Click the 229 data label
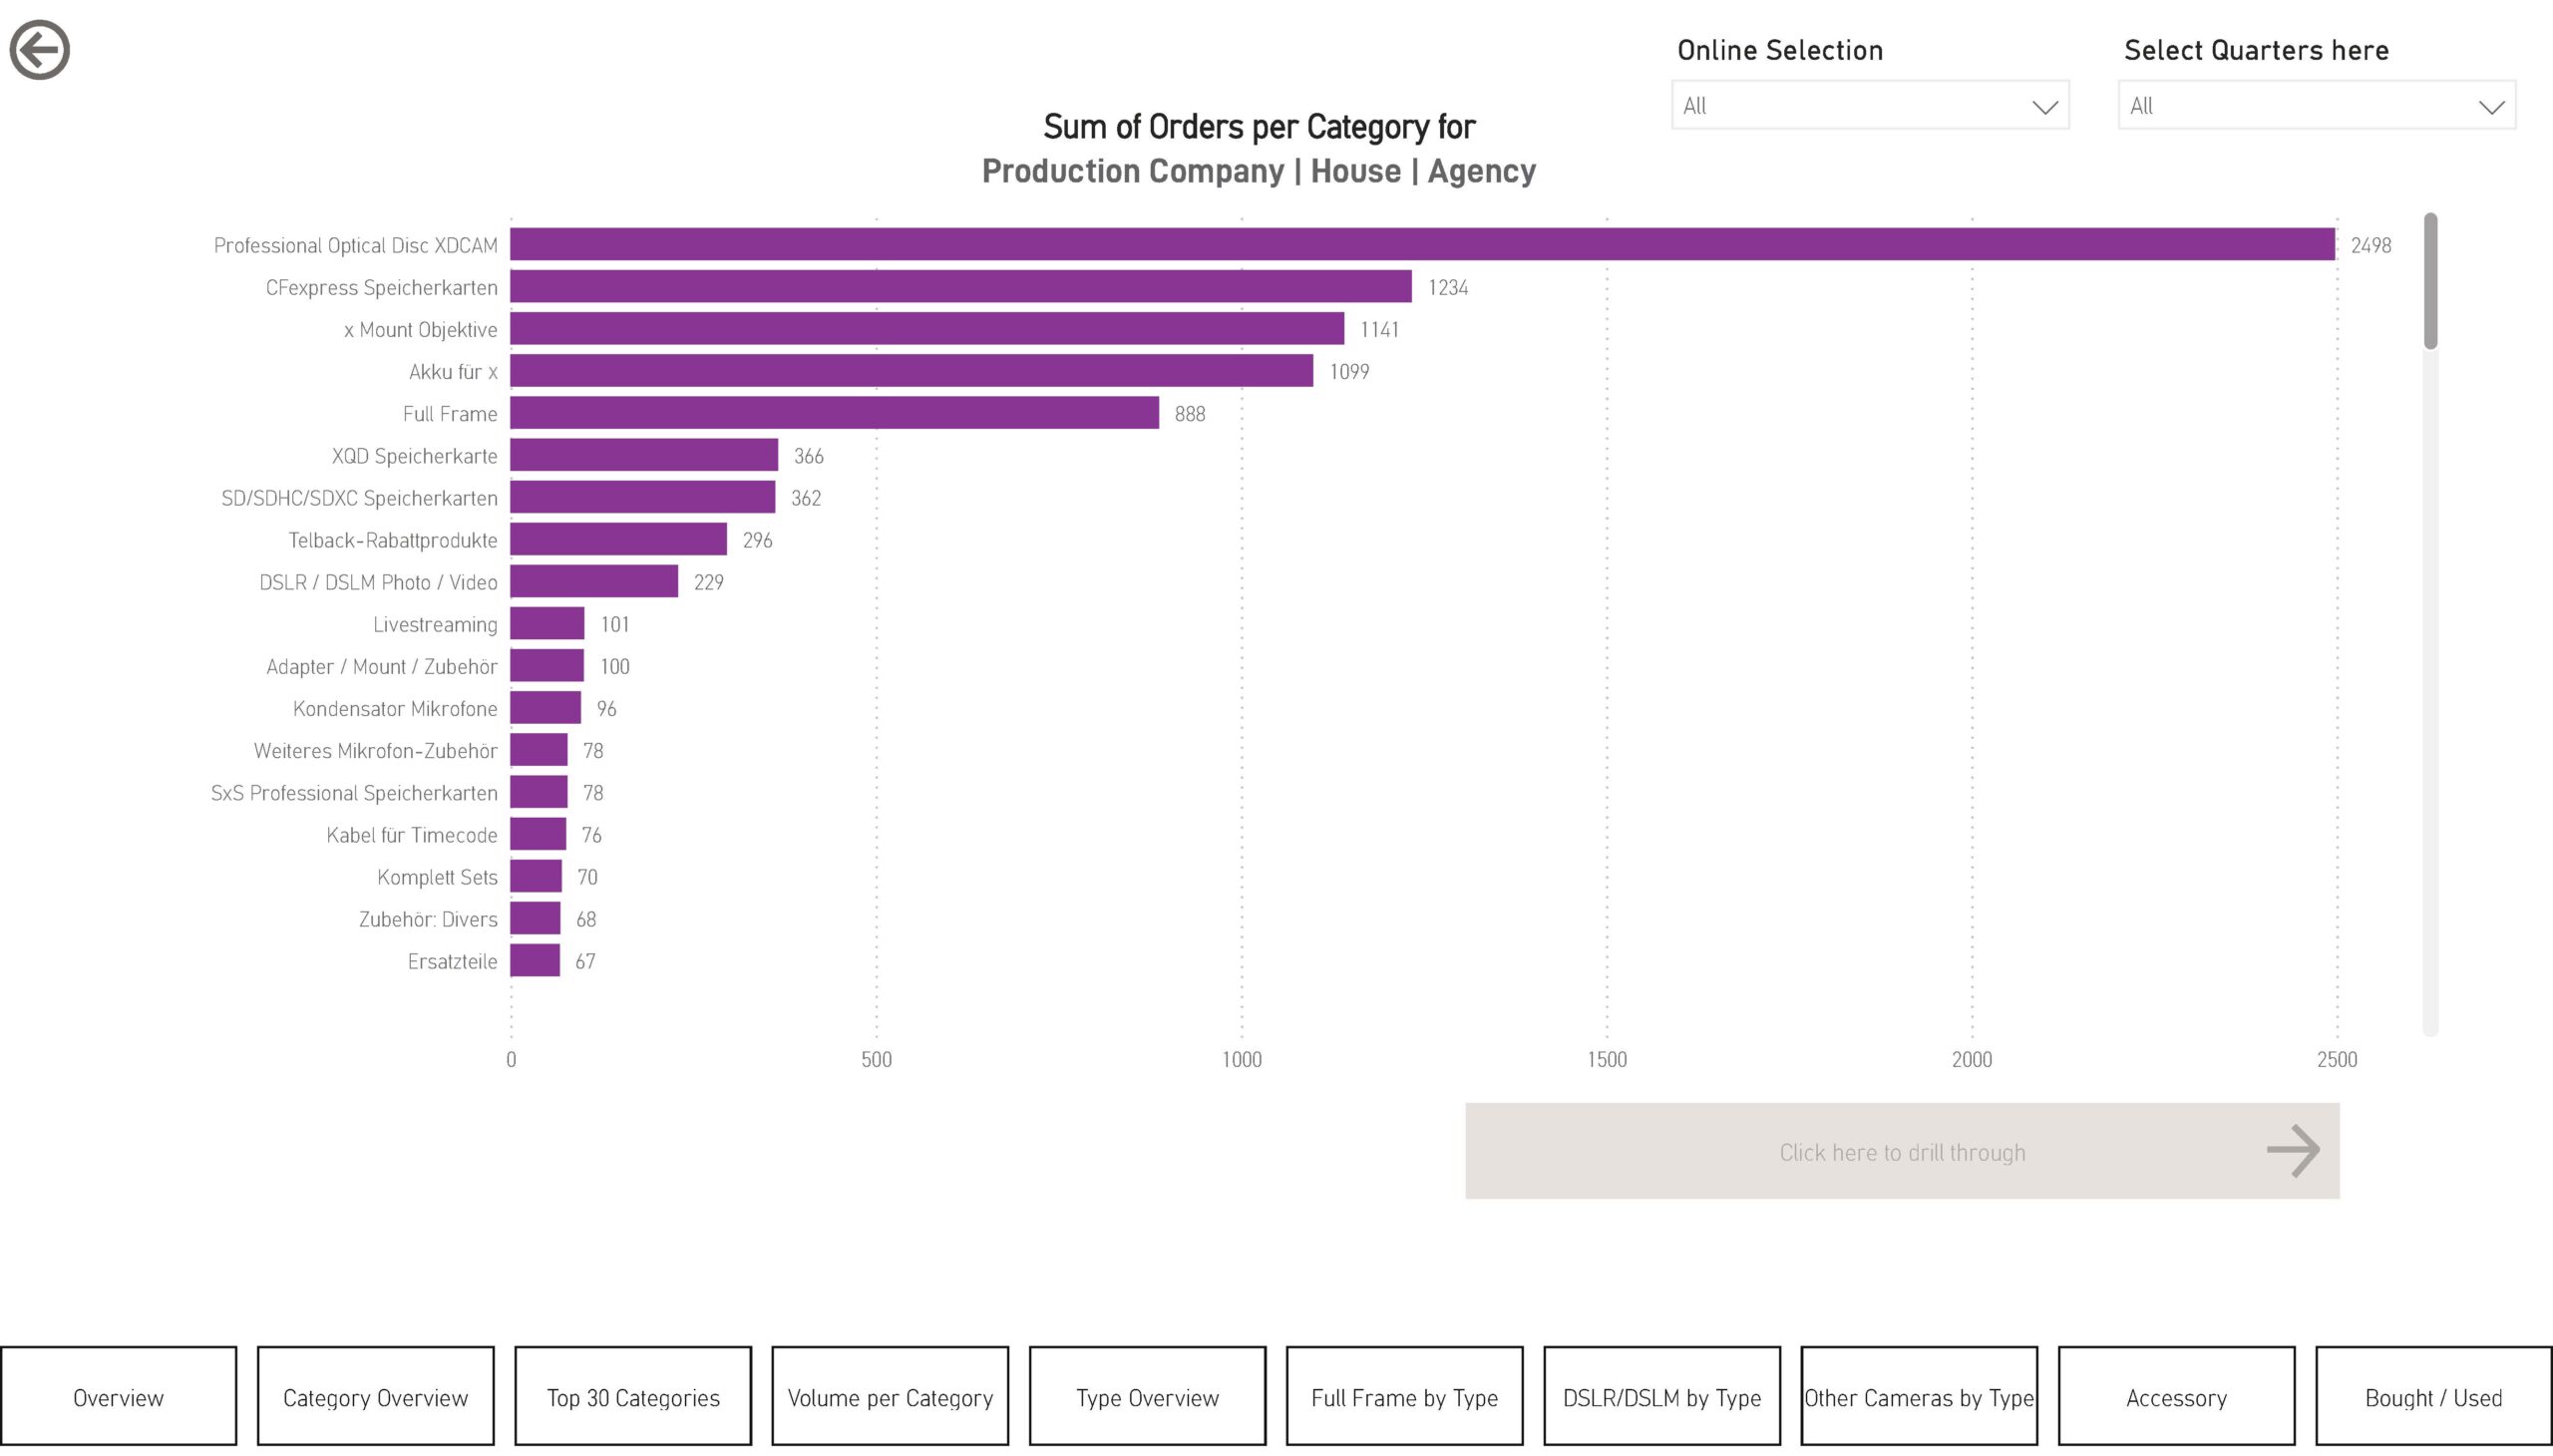This screenshot has width=2553, height=1456. (708, 582)
